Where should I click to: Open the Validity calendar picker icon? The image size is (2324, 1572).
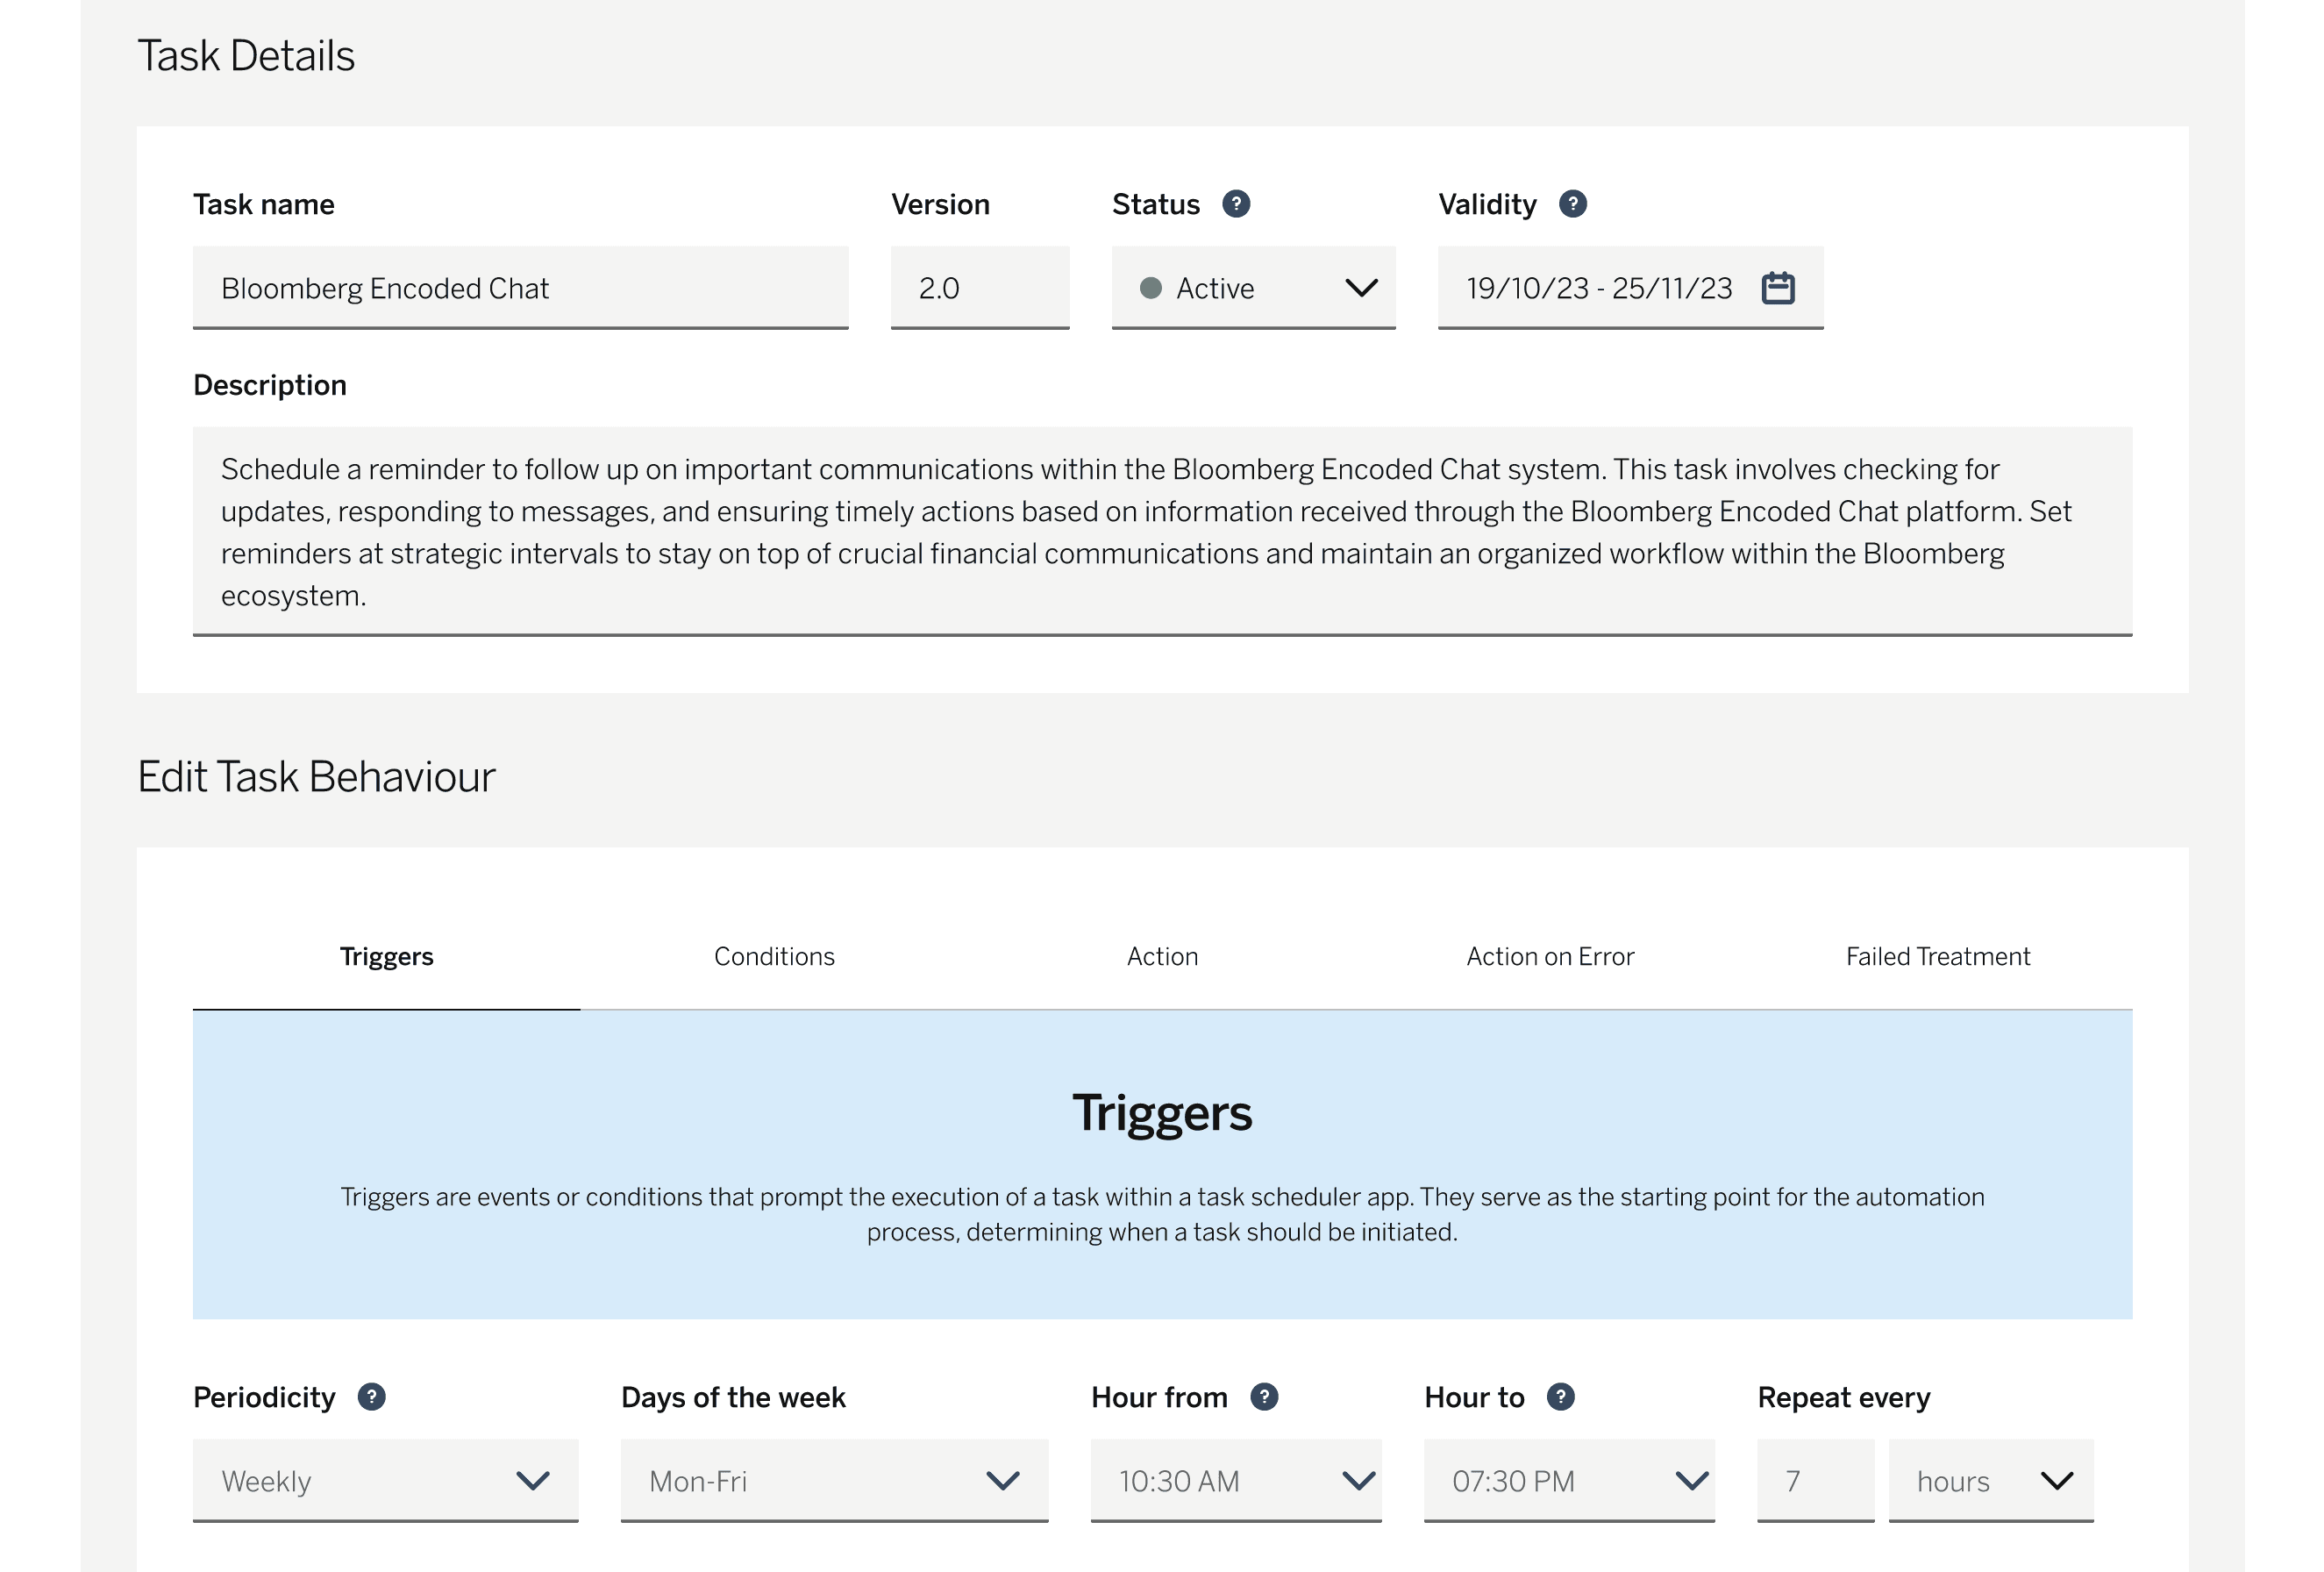[x=1777, y=288]
